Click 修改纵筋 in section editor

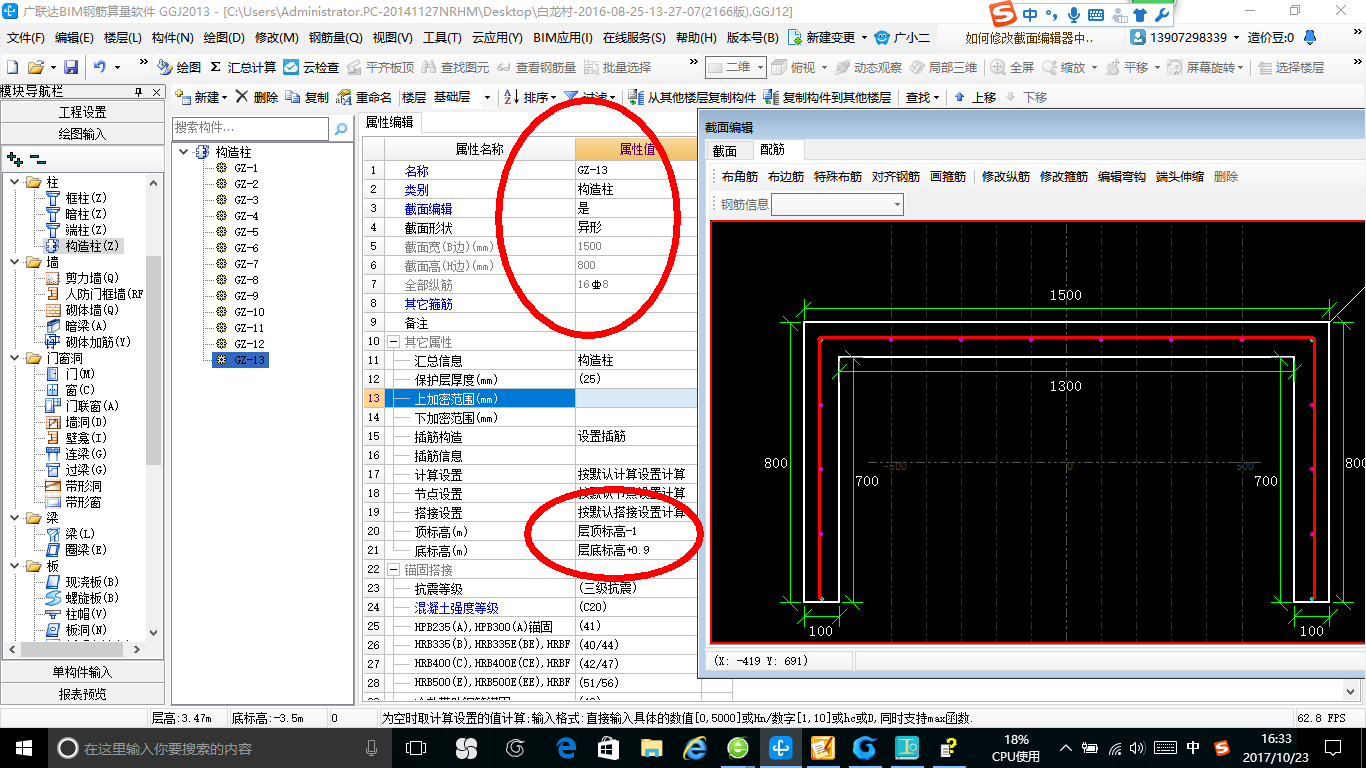1006,177
